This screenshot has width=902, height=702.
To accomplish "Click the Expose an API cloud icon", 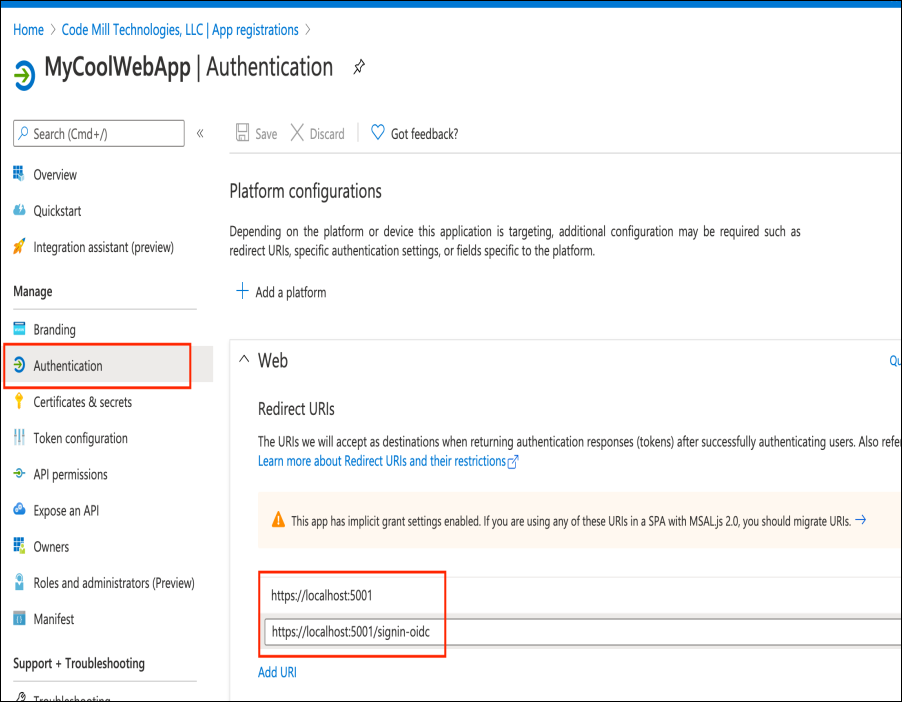I will 19,510.
